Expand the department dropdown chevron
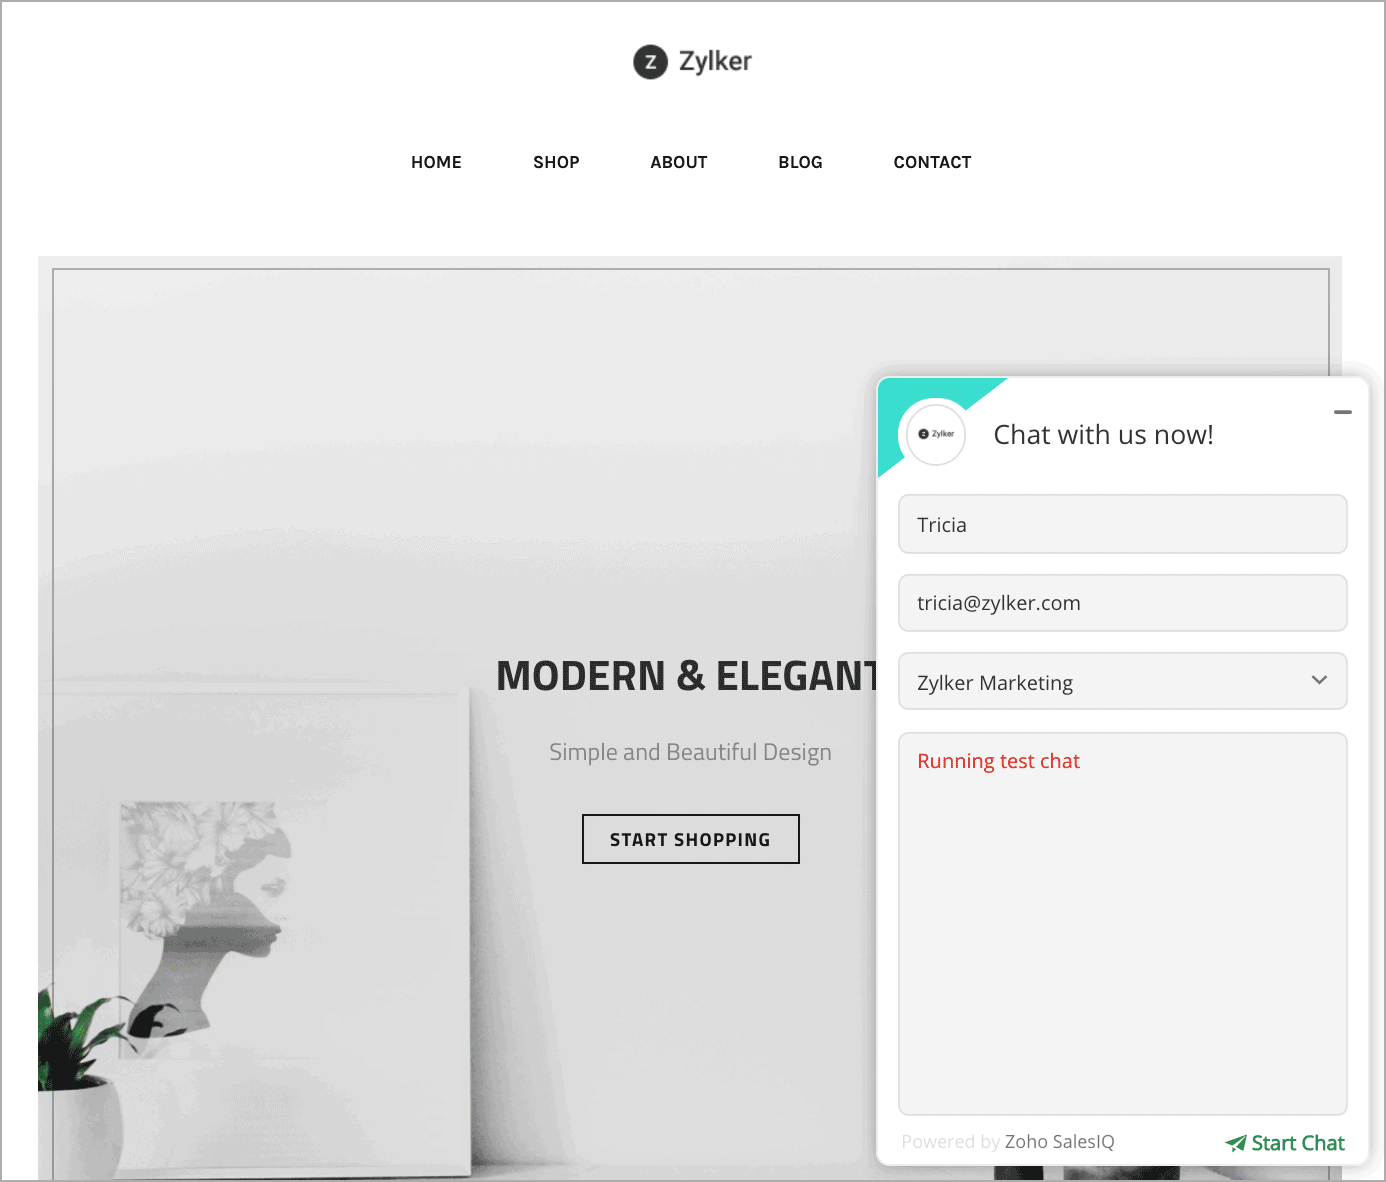The image size is (1386, 1182). (1319, 680)
